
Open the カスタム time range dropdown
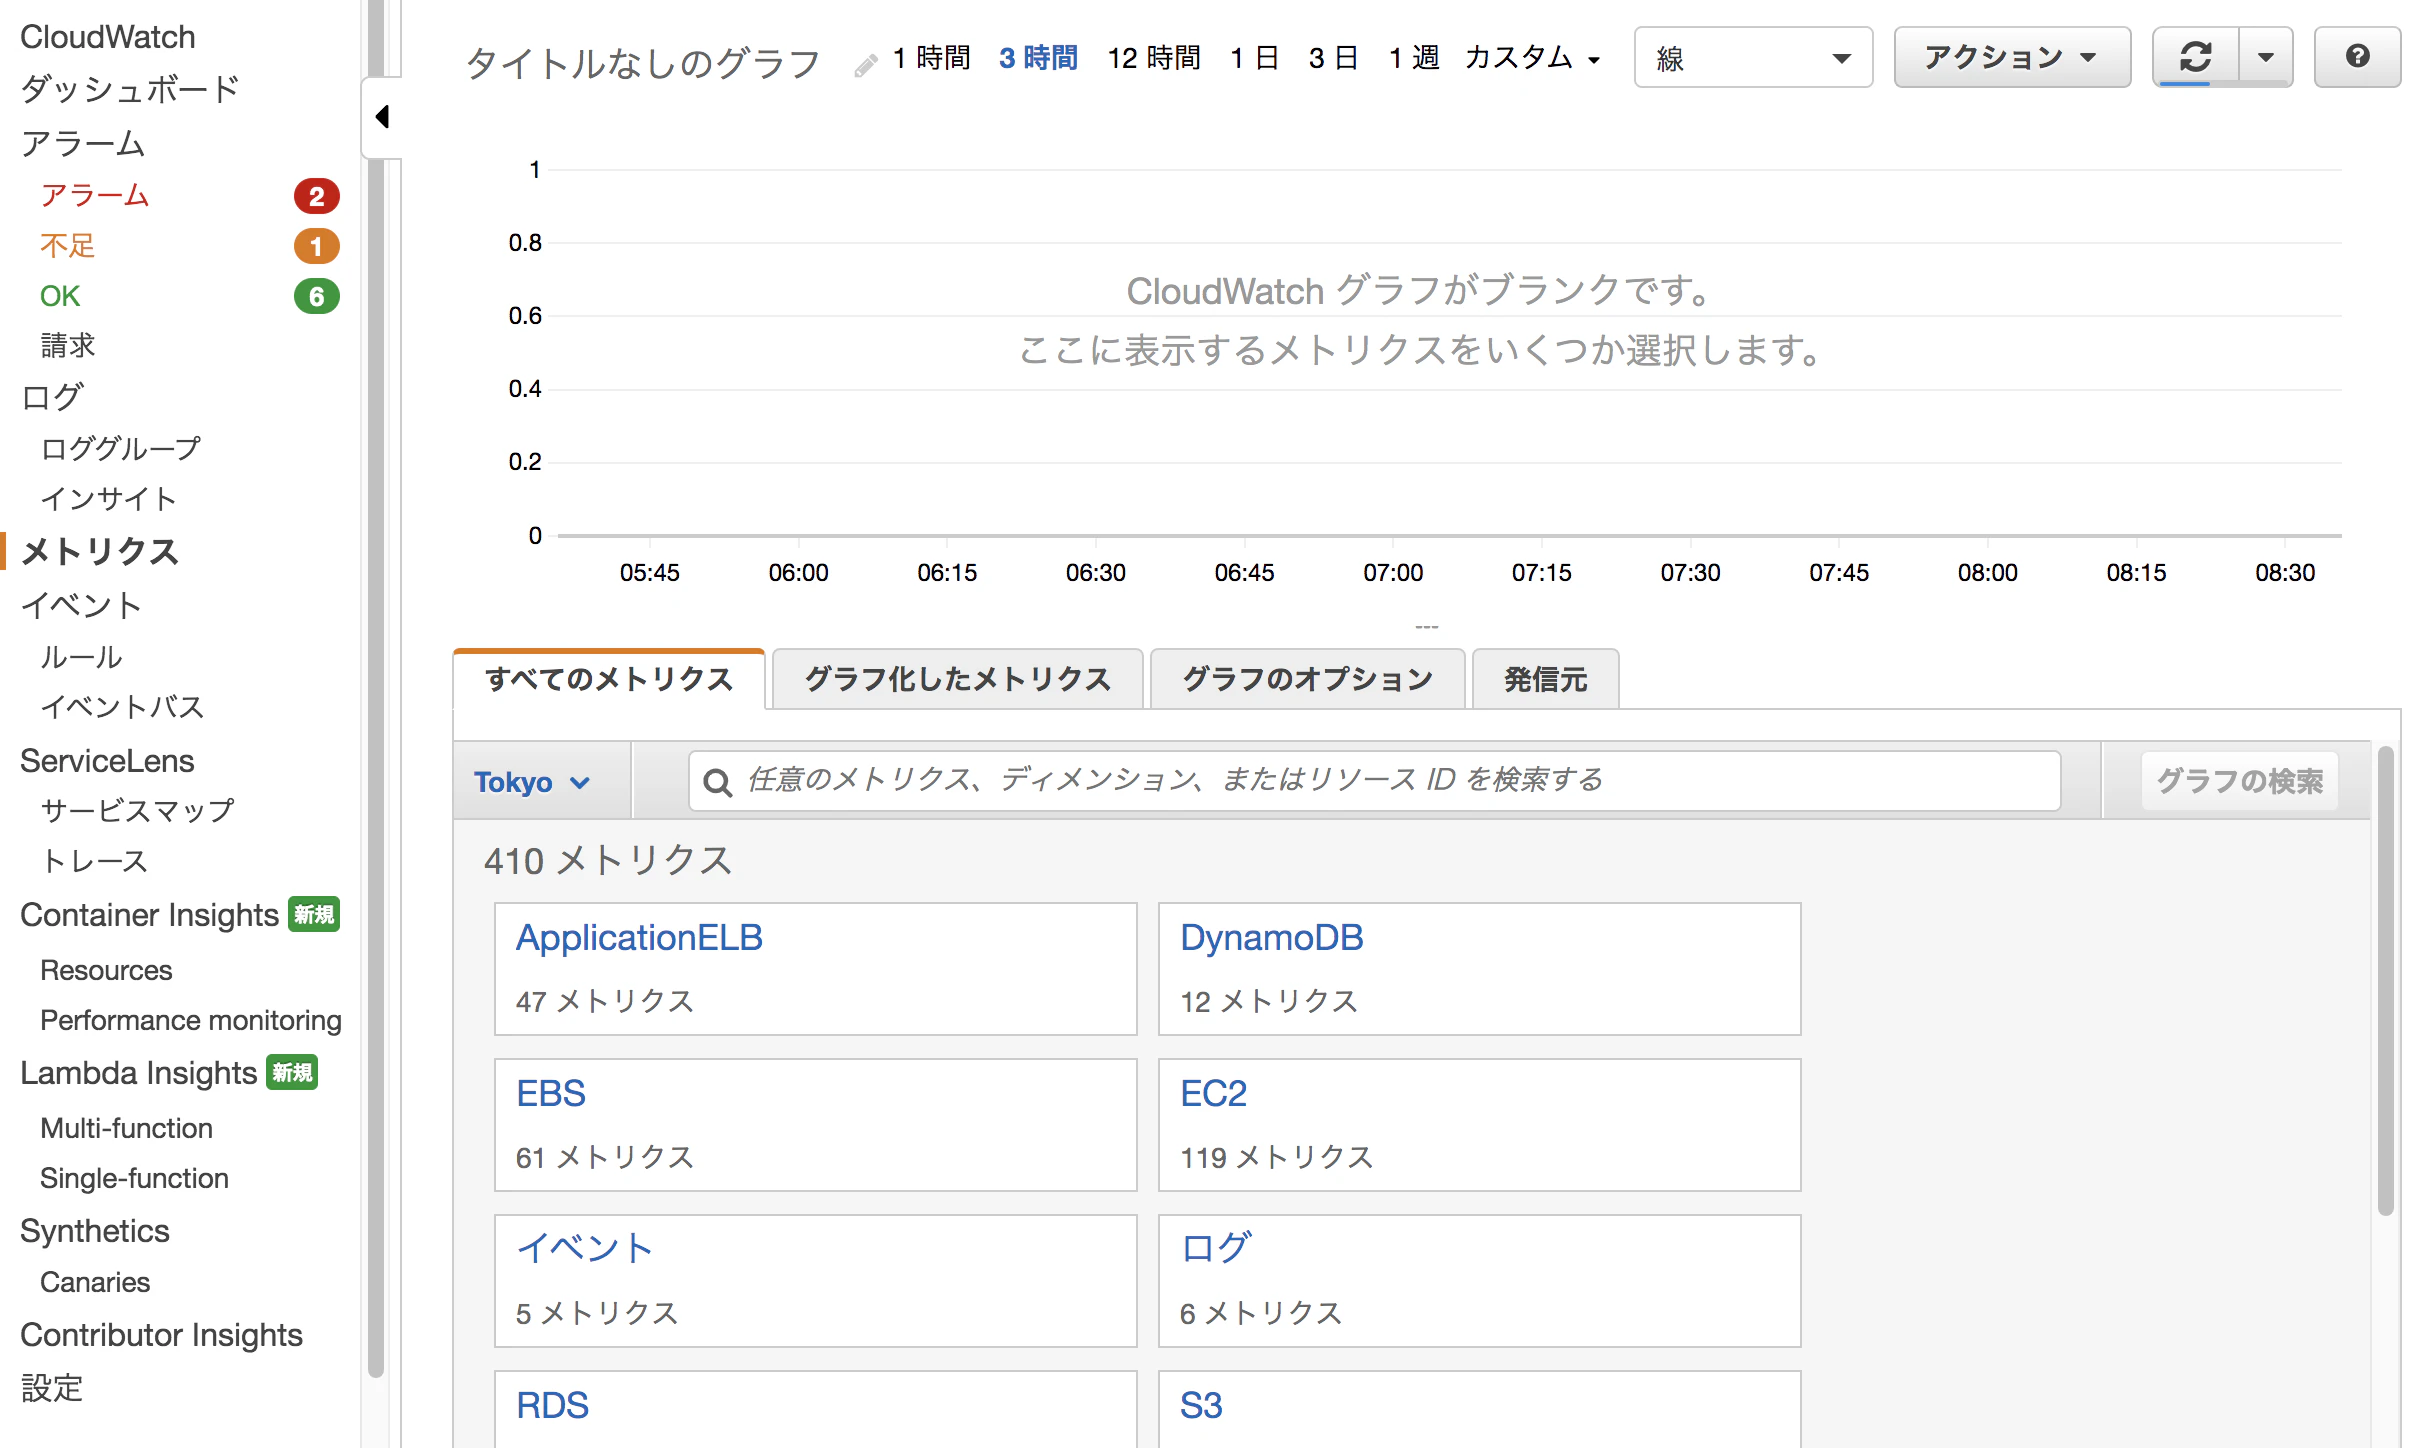[x=1533, y=58]
